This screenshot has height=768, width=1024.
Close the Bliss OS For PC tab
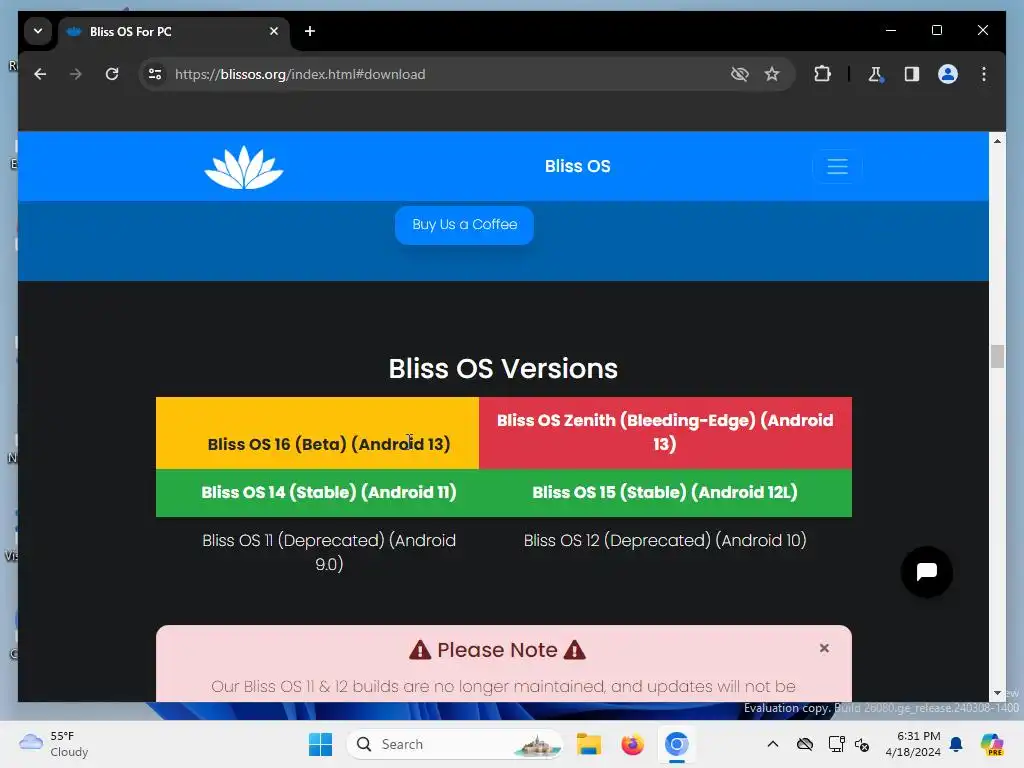pyautogui.click(x=274, y=31)
